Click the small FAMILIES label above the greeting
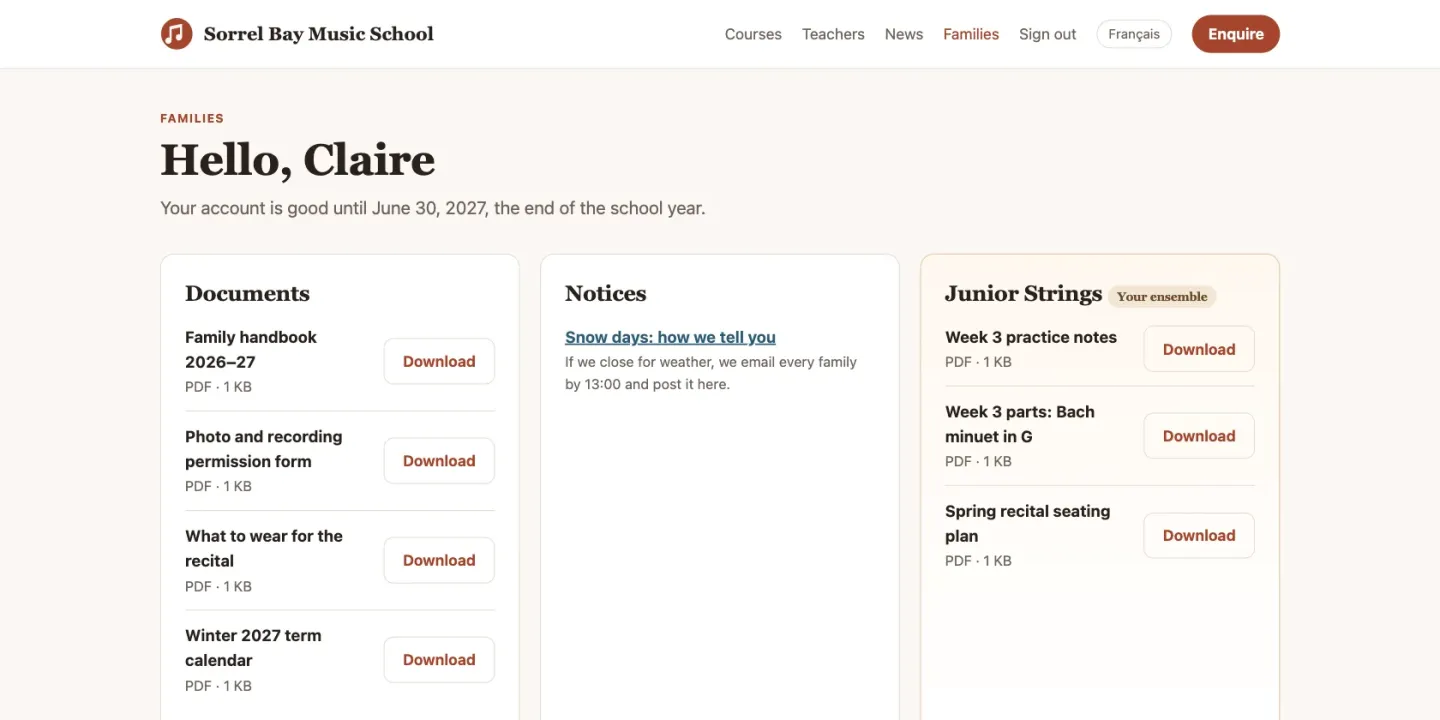 point(192,118)
